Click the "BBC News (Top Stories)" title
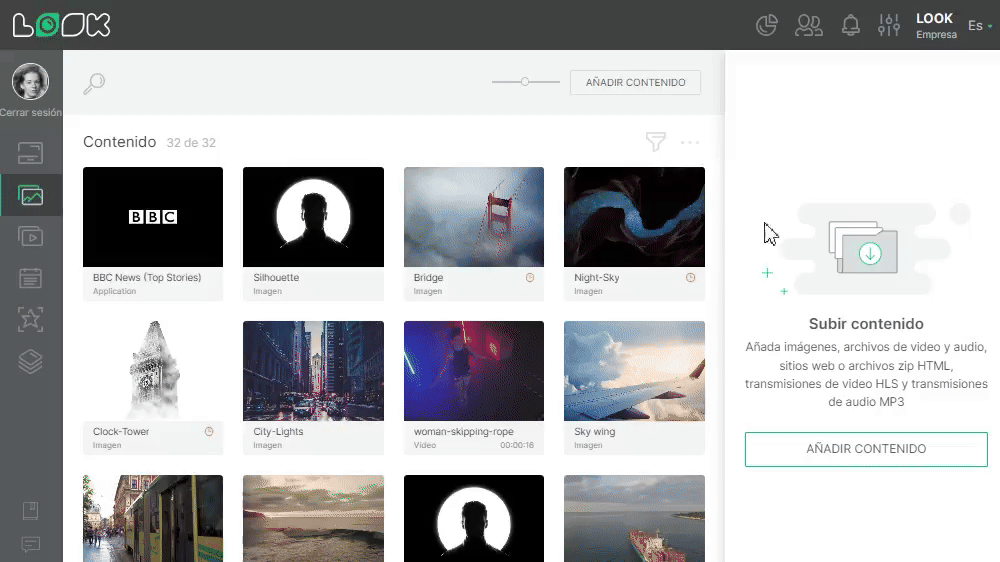This screenshot has width=1000, height=562. point(147,277)
